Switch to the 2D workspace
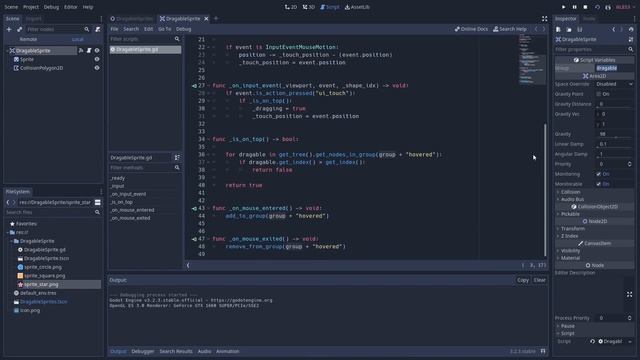This screenshot has width=640, height=360. [x=291, y=7]
